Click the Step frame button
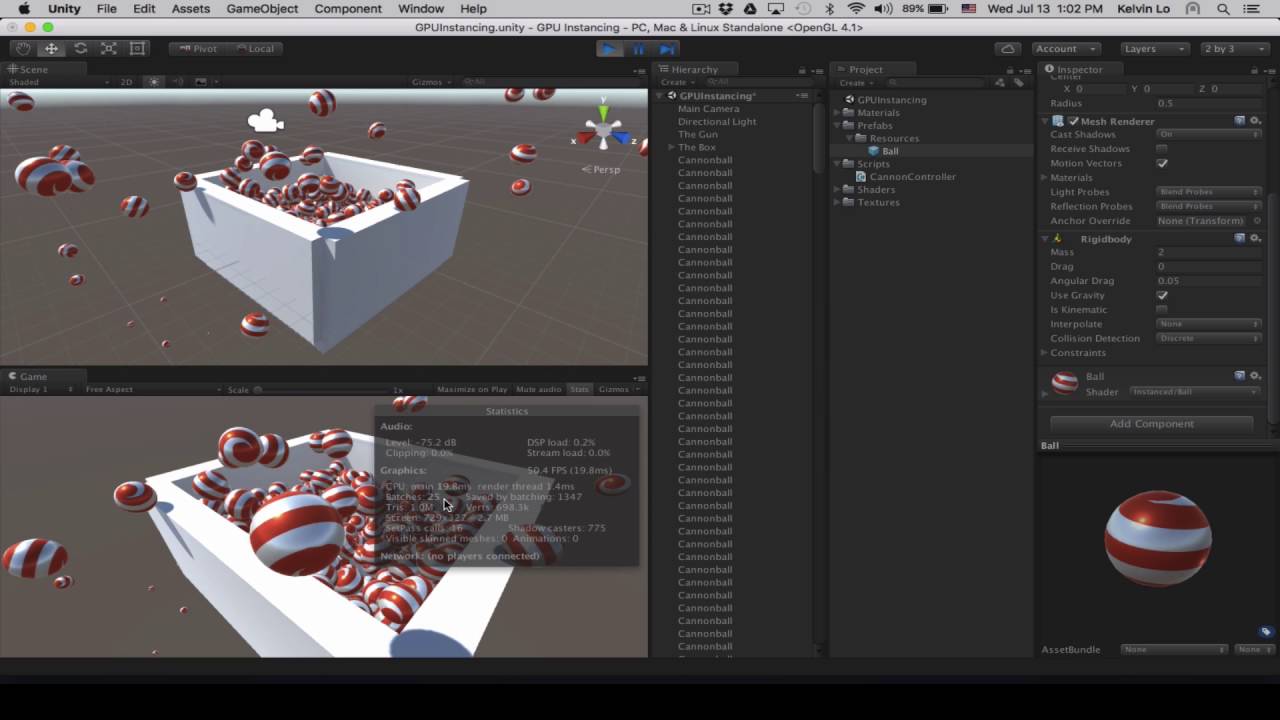 [667, 48]
